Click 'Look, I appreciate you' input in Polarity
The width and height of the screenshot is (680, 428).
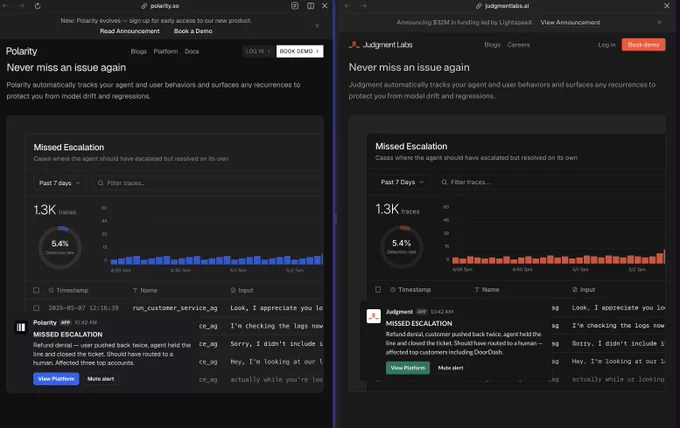277,308
